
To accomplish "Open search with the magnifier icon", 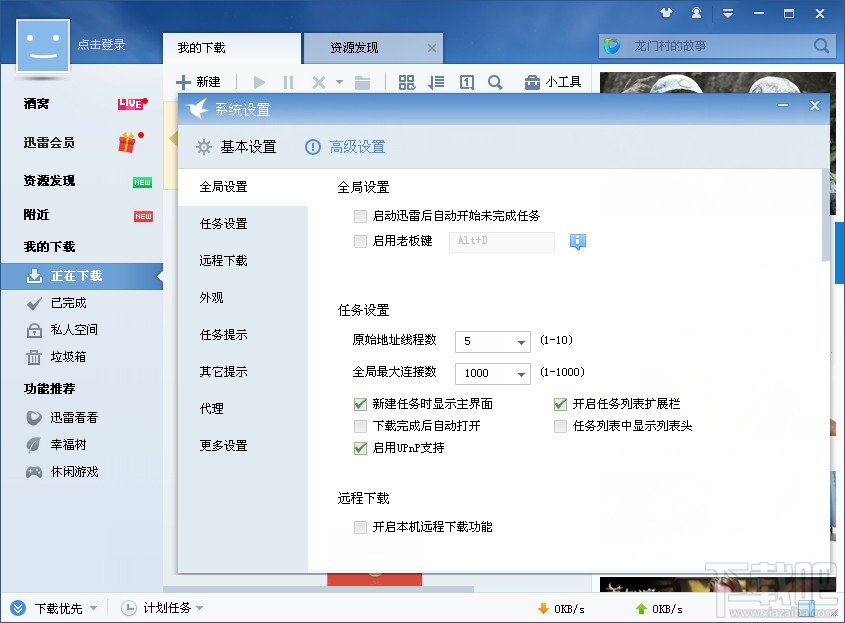I will (497, 81).
